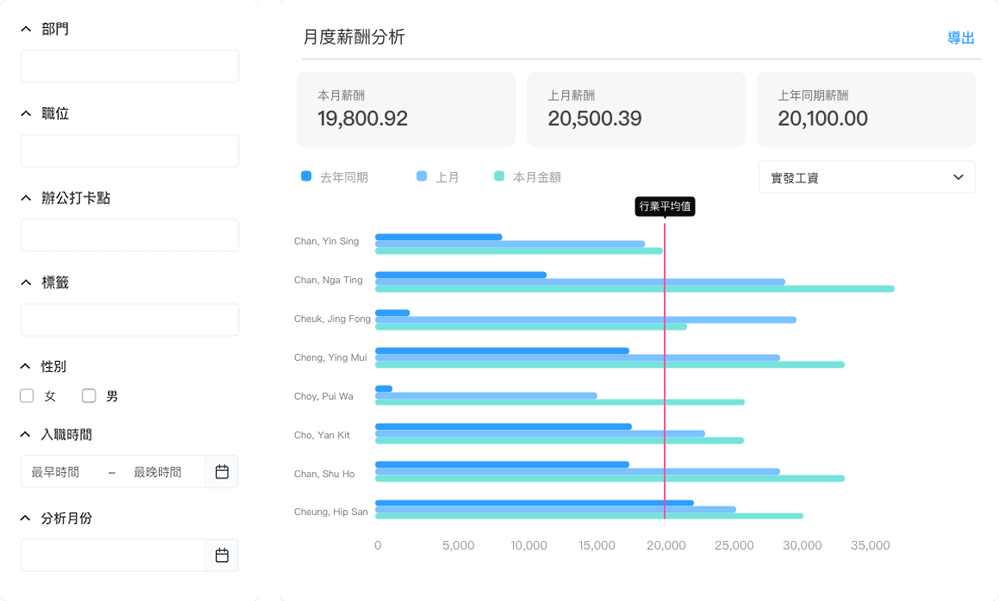The width and height of the screenshot is (999, 601).
Task: Click the 最早時間 date input
Action: [56, 472]
